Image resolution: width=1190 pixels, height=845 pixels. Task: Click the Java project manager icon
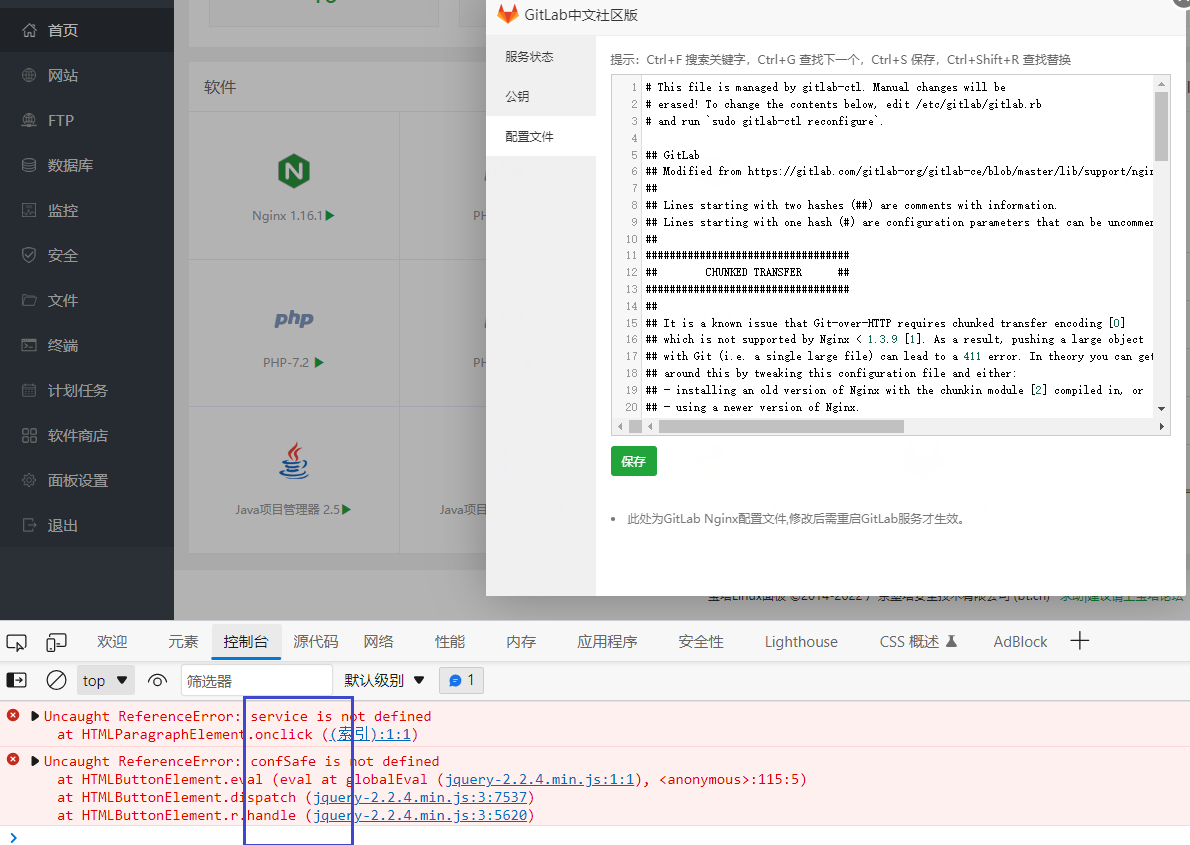[x=294, y=461]
